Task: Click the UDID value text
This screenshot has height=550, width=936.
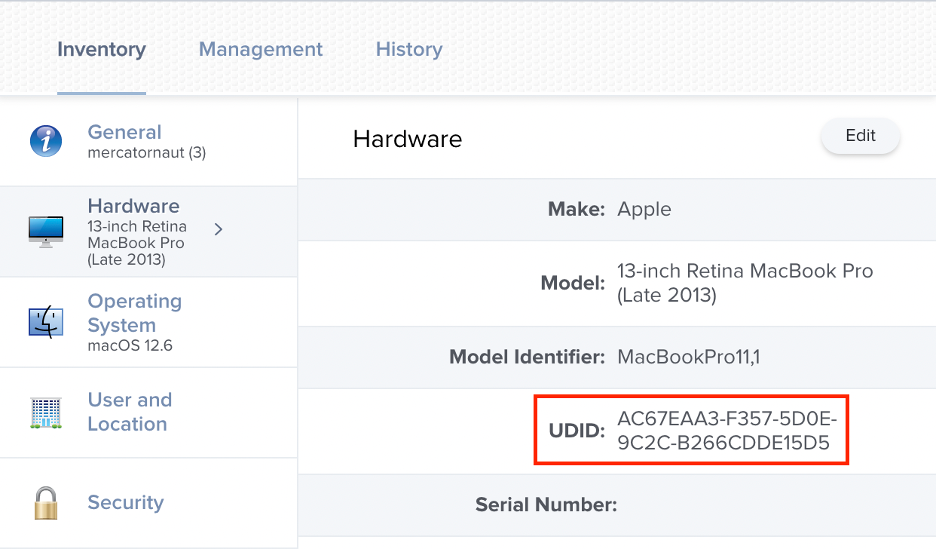Action: click(727, 431)
